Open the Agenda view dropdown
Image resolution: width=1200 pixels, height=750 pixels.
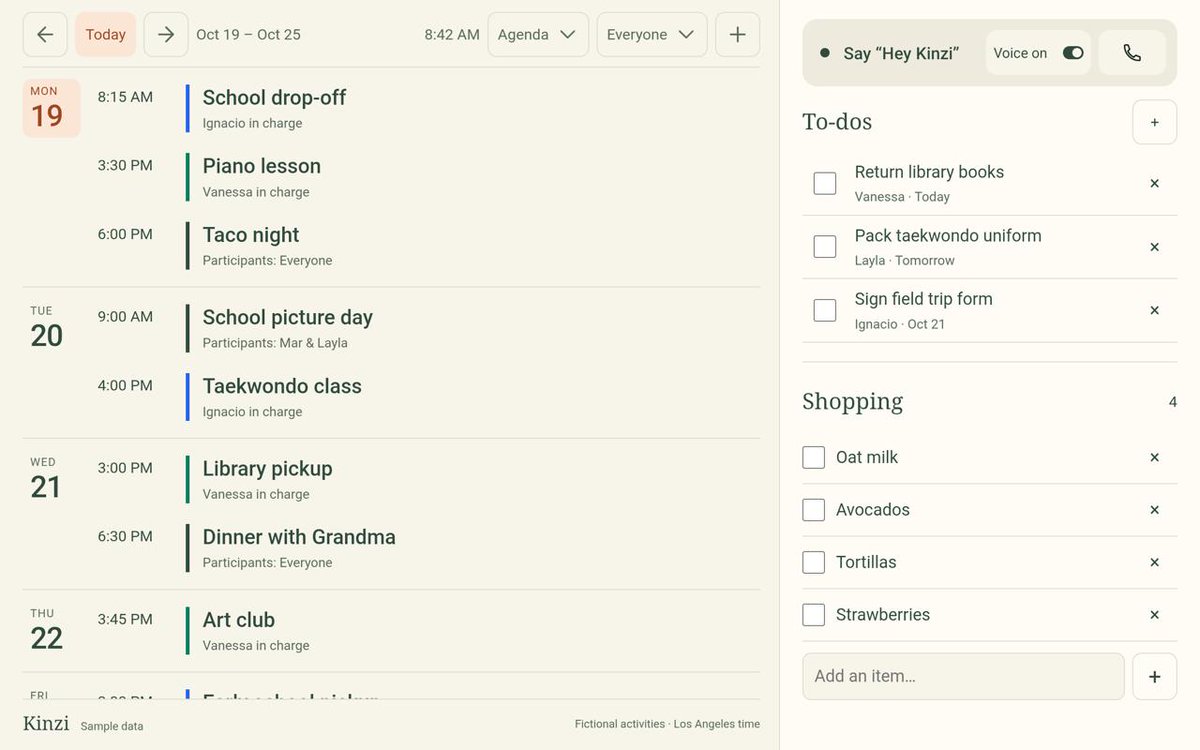[538, 34]
